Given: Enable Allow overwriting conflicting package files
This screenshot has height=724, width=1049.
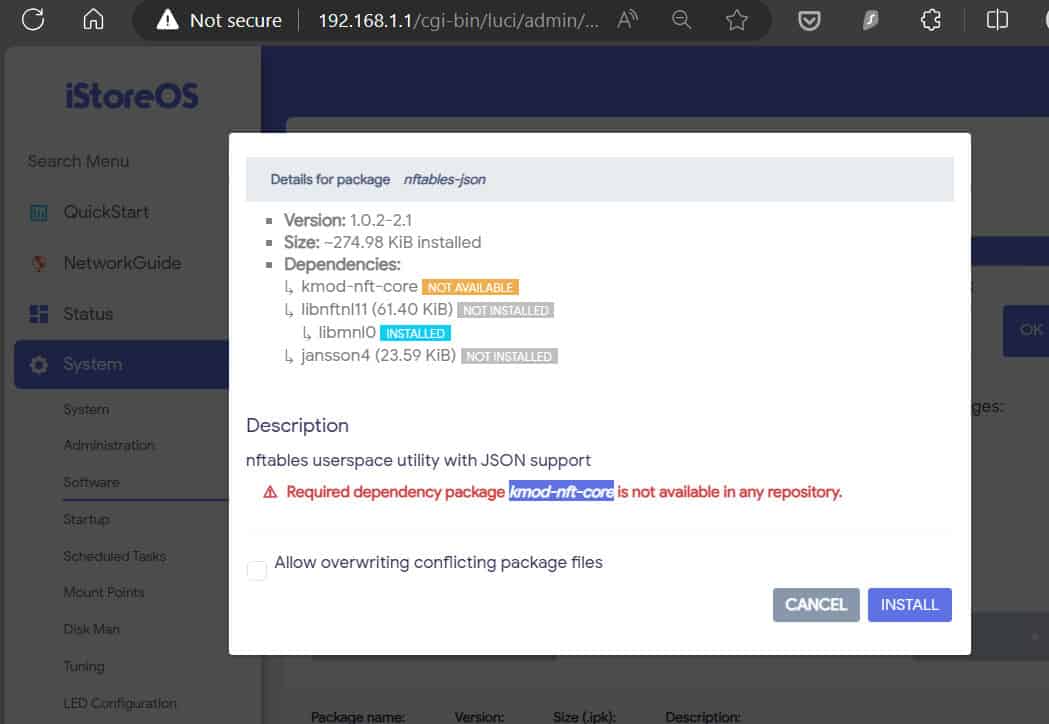Looking at the screenshot, I should tap(257, 570).
